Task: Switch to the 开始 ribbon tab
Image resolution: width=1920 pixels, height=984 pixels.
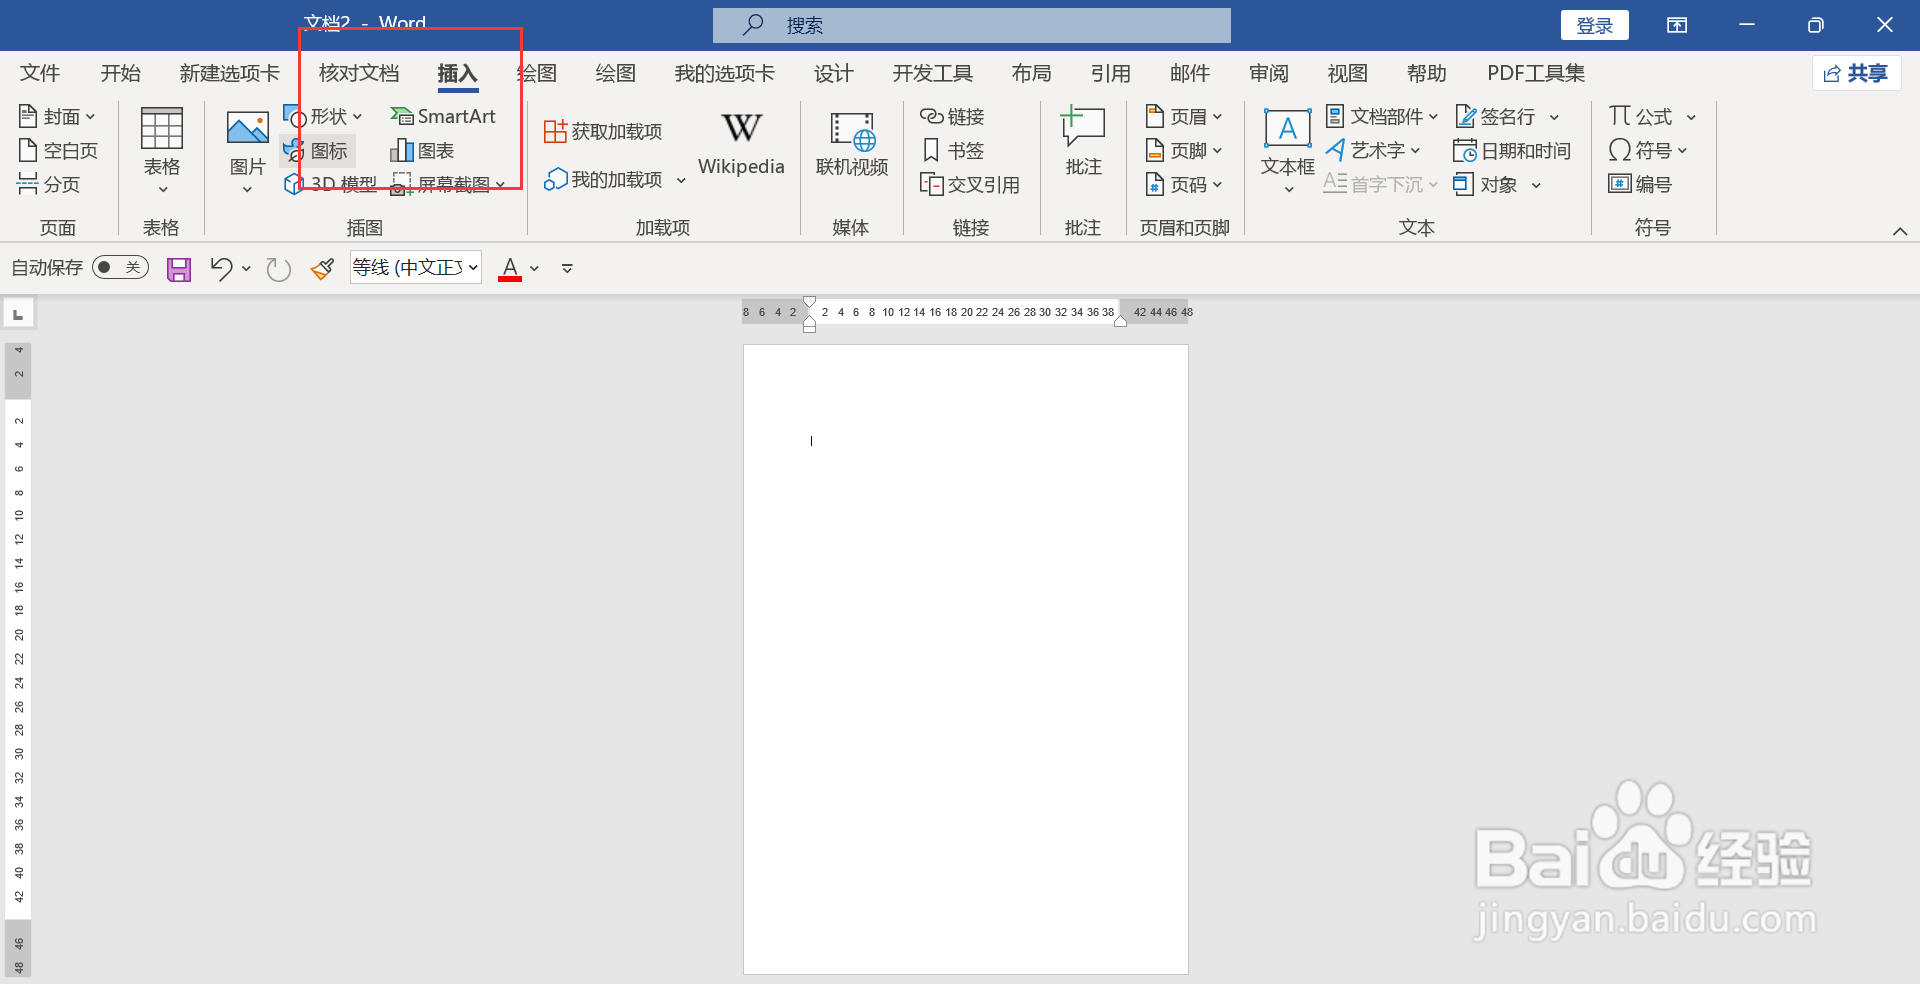Action: [x=120, y=73]
